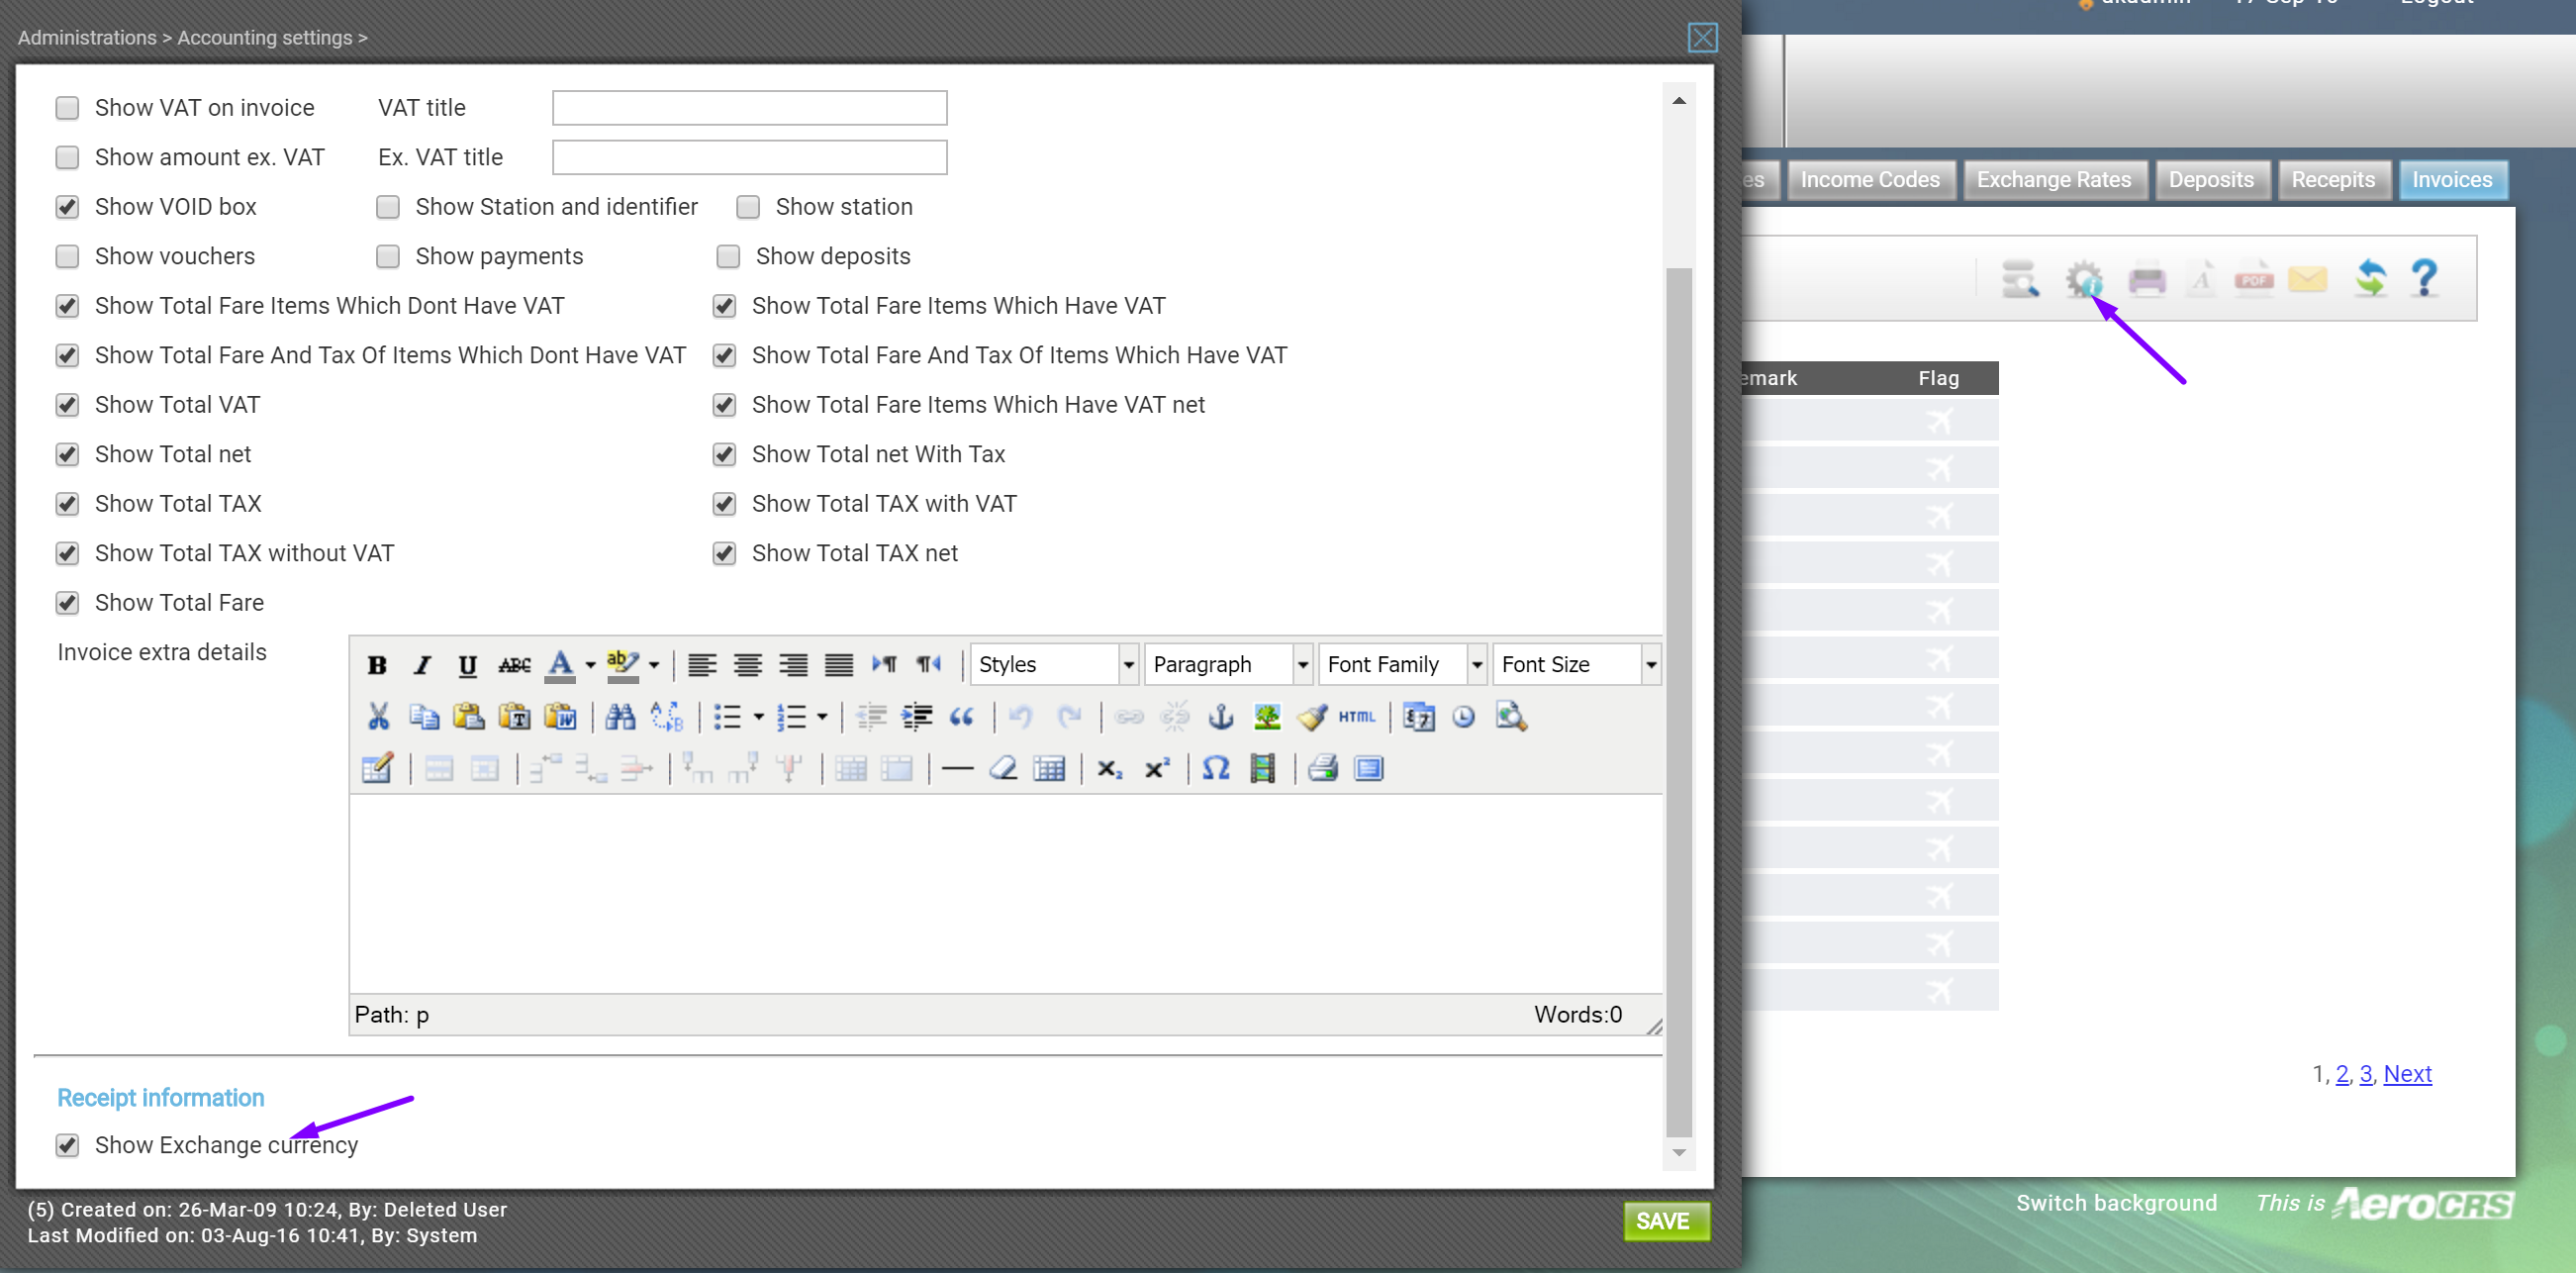Insert current time with clock icon
The height and width of the screenshot is (1273, 2576).
click(x=1463, y=717)
